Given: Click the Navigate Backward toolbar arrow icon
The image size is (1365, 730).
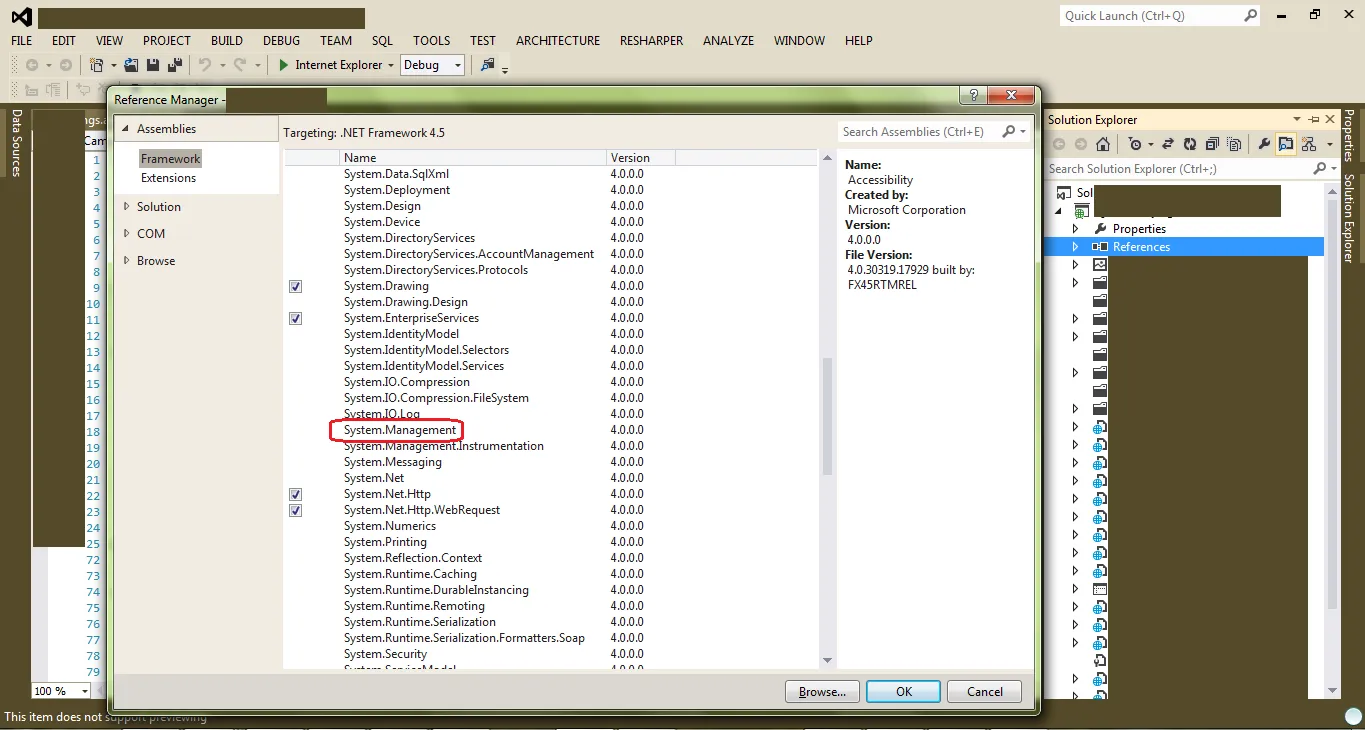Looking at the screenshot, I should click(32, 65).
